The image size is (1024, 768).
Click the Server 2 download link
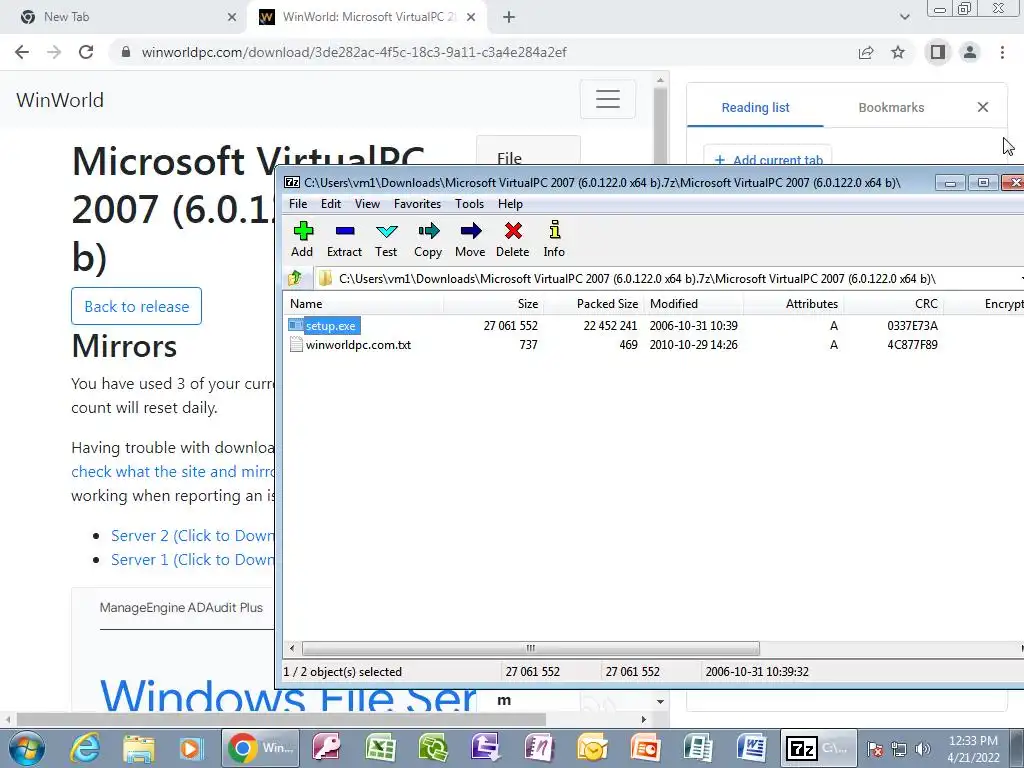(193, 536)
